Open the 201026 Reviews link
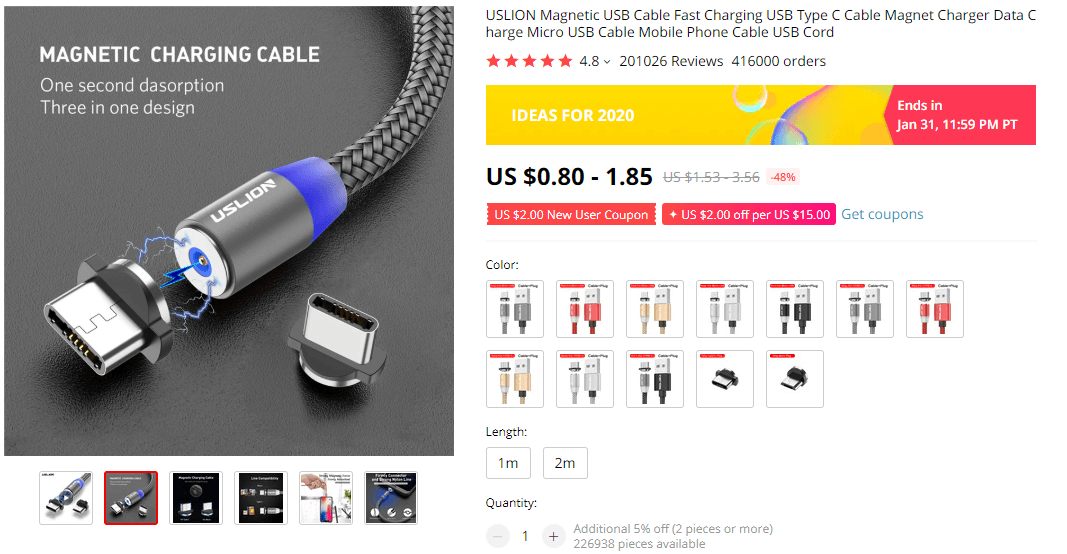The height and width of the screenshot is (554, 1067). 671,61
